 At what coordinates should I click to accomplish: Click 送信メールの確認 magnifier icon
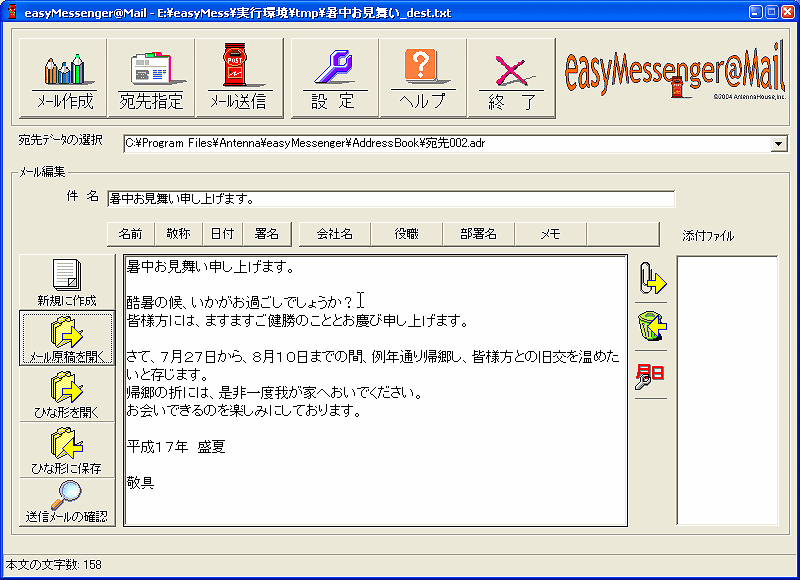67,502
